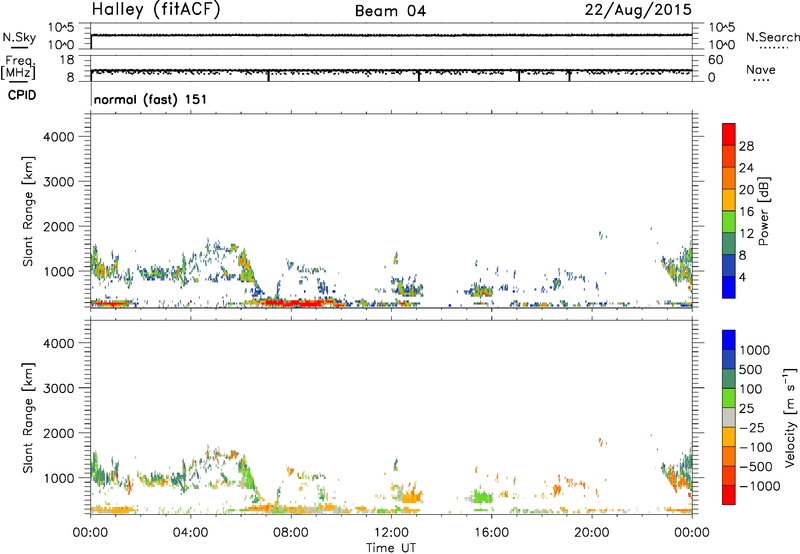Click the date '22/Aug/2015'

tap(638, 10)
